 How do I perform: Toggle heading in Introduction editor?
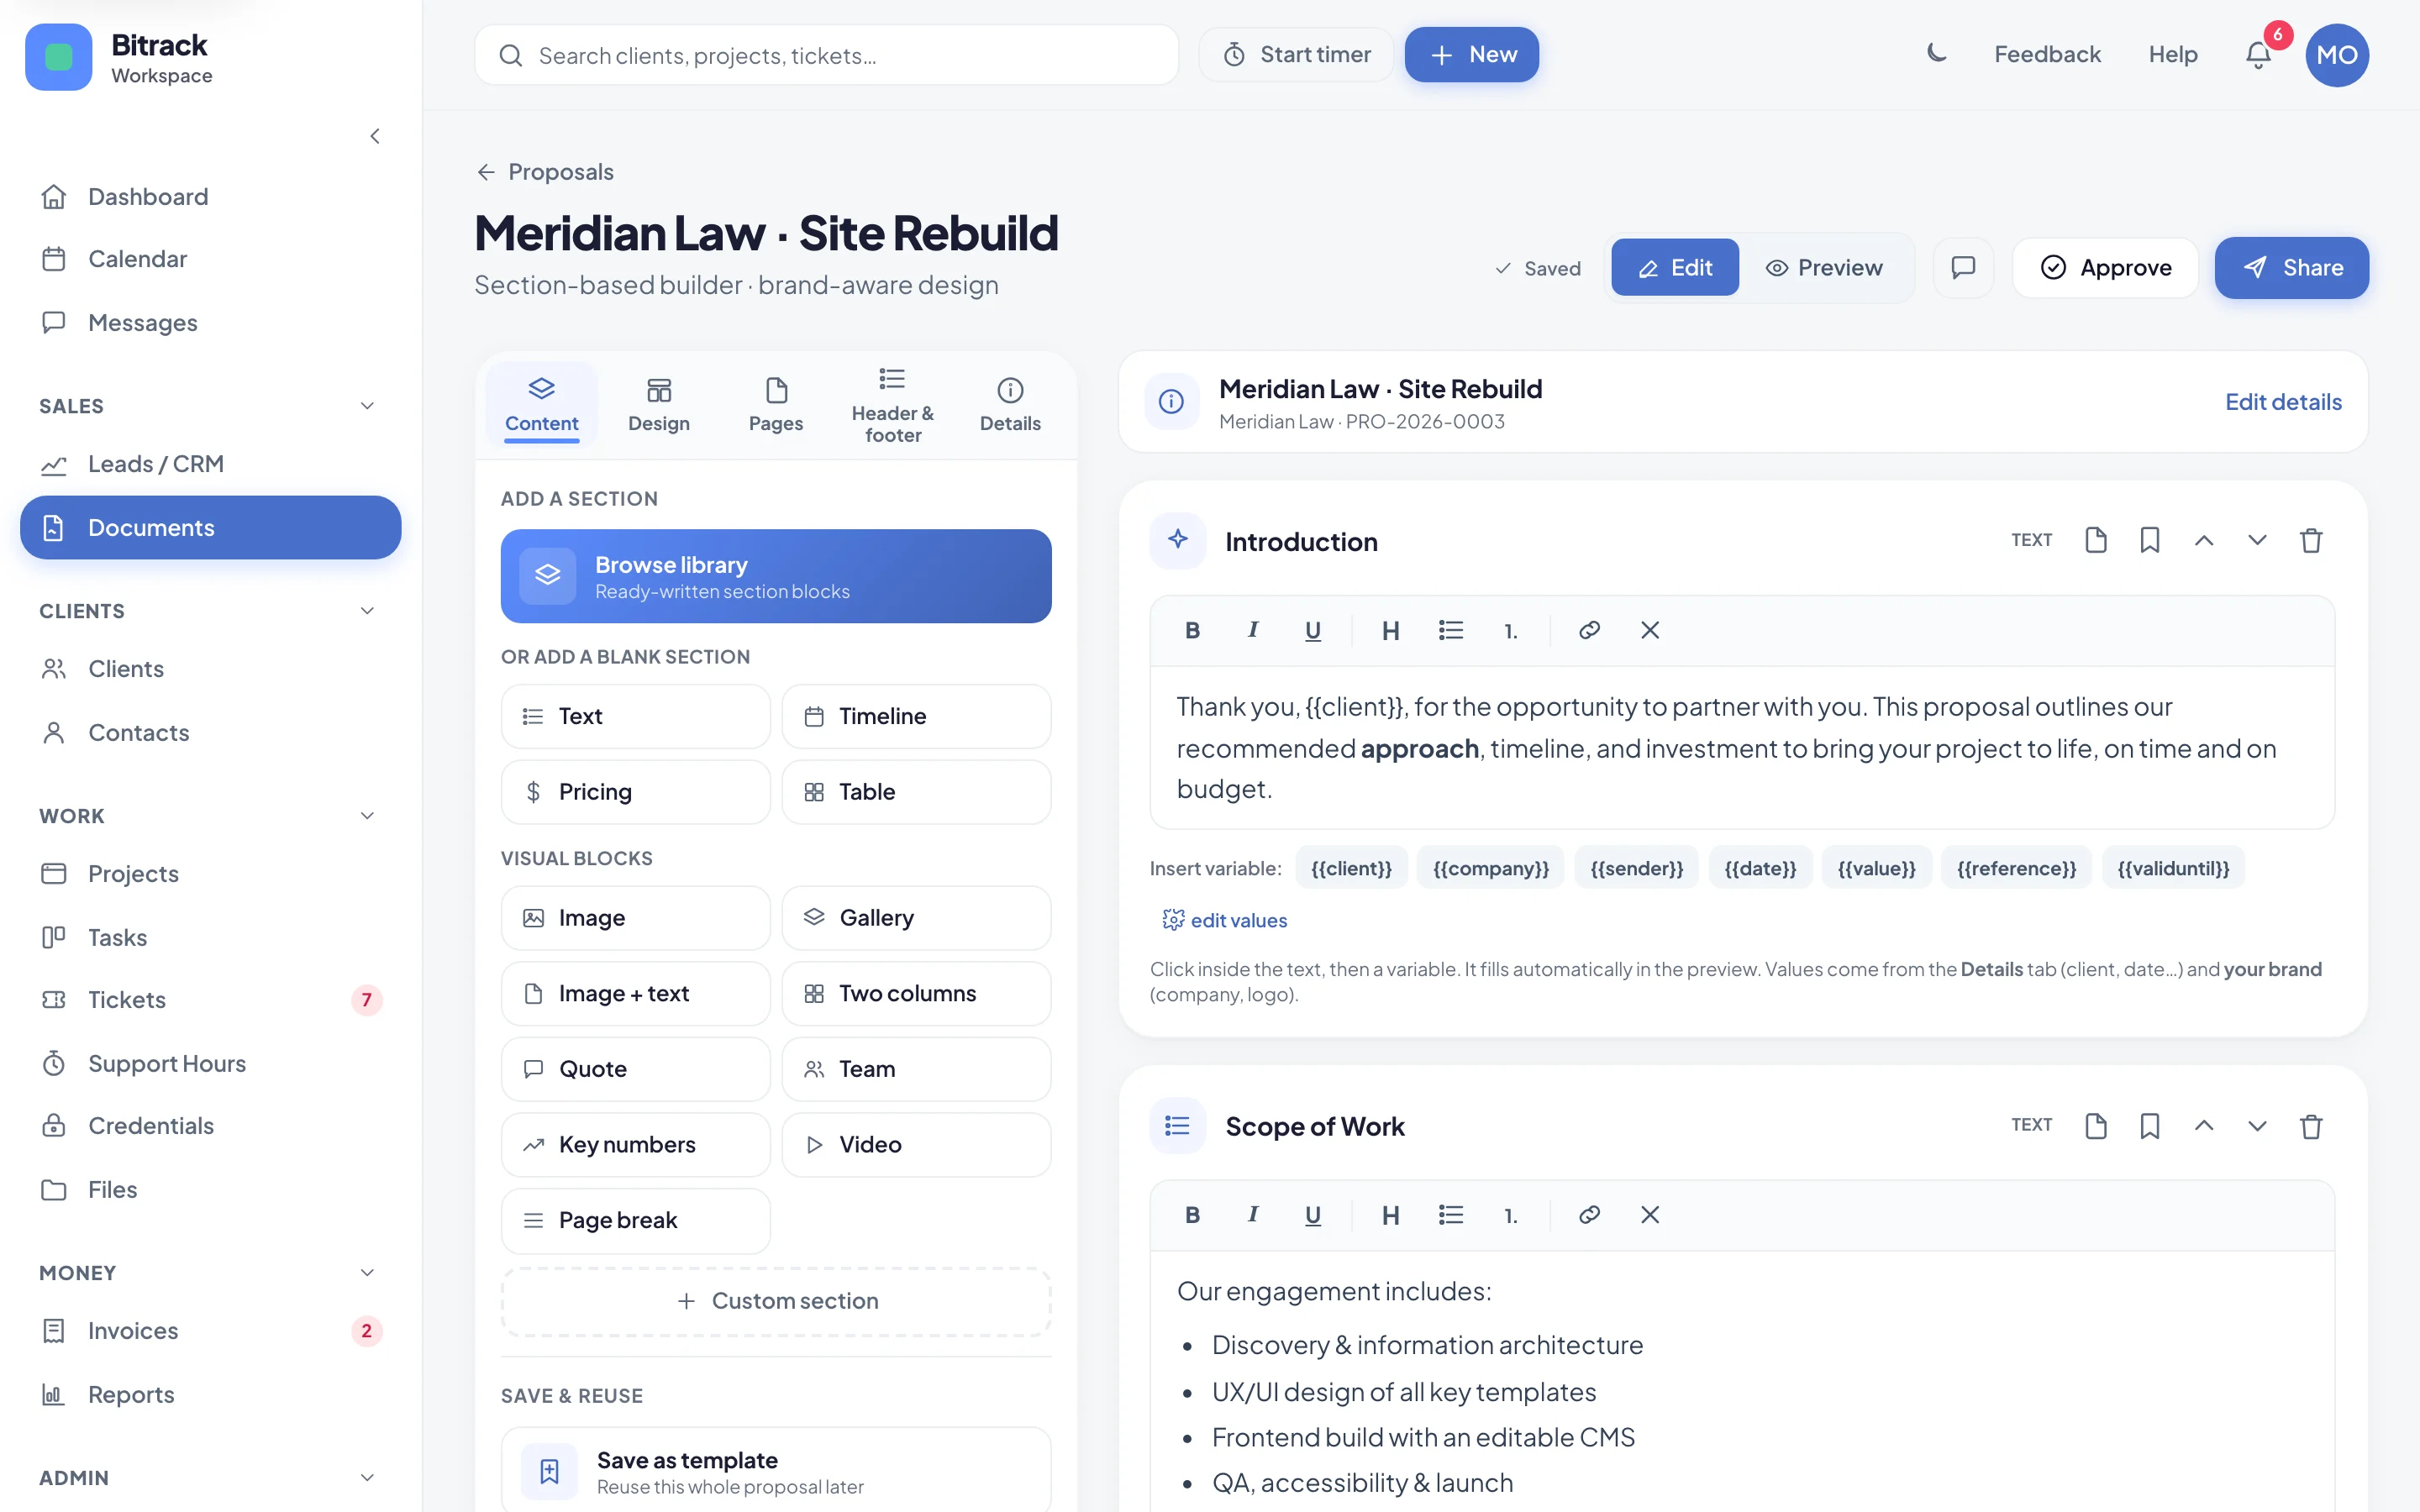[1390, 630]
